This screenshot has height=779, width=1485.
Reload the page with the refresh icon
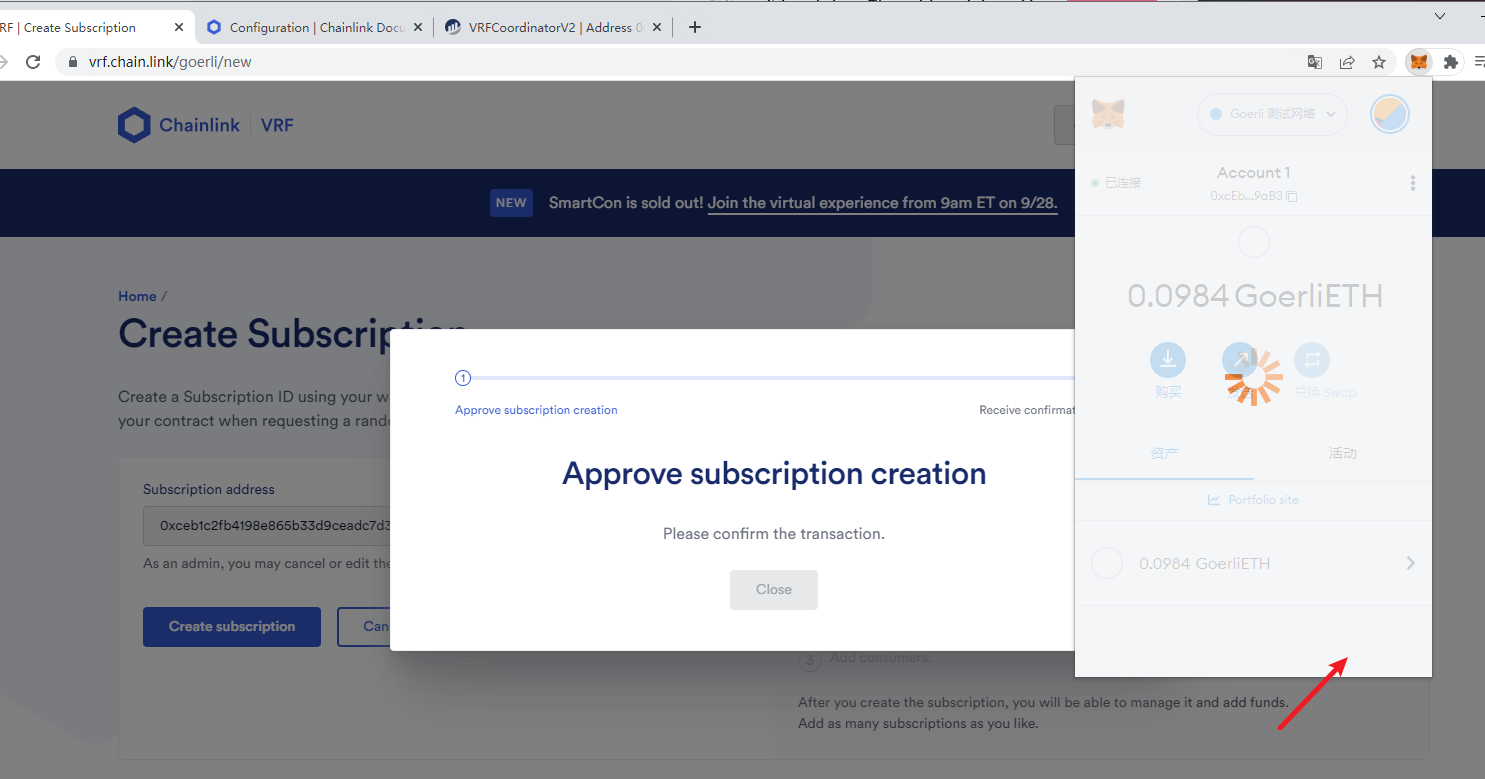coord(33,62)
